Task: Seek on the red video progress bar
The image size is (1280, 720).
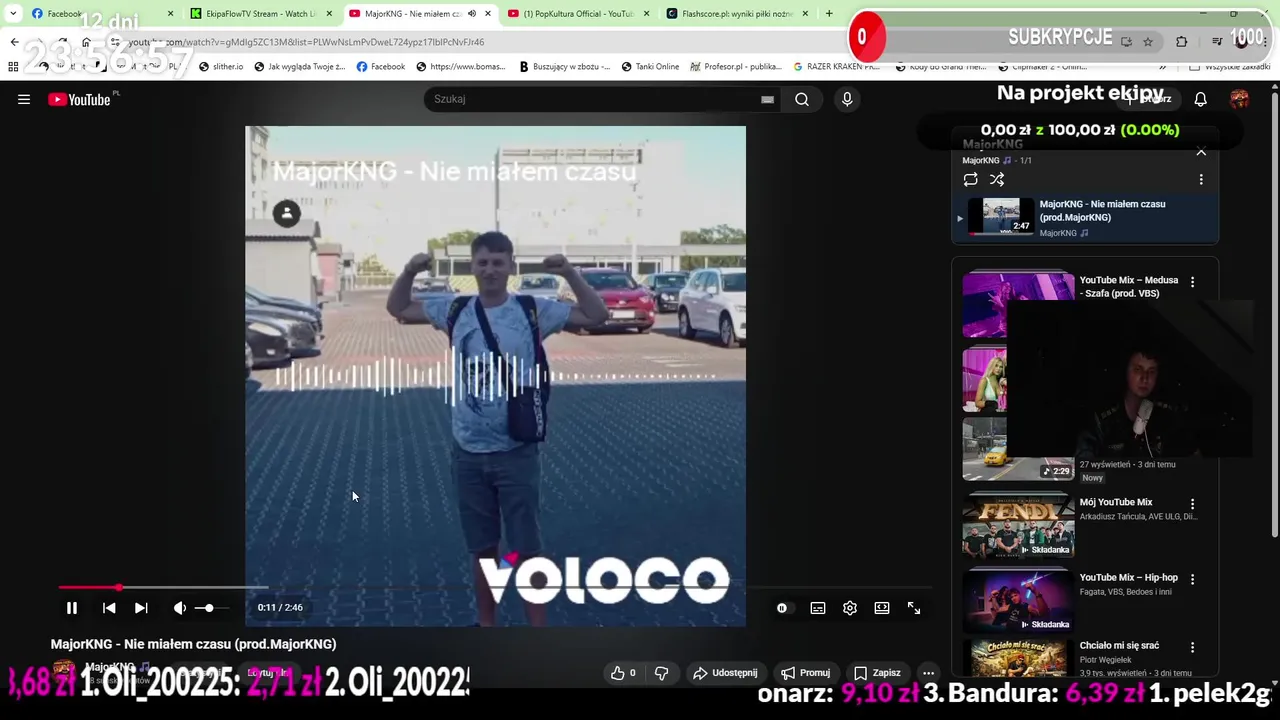Action: coord(495,587)
